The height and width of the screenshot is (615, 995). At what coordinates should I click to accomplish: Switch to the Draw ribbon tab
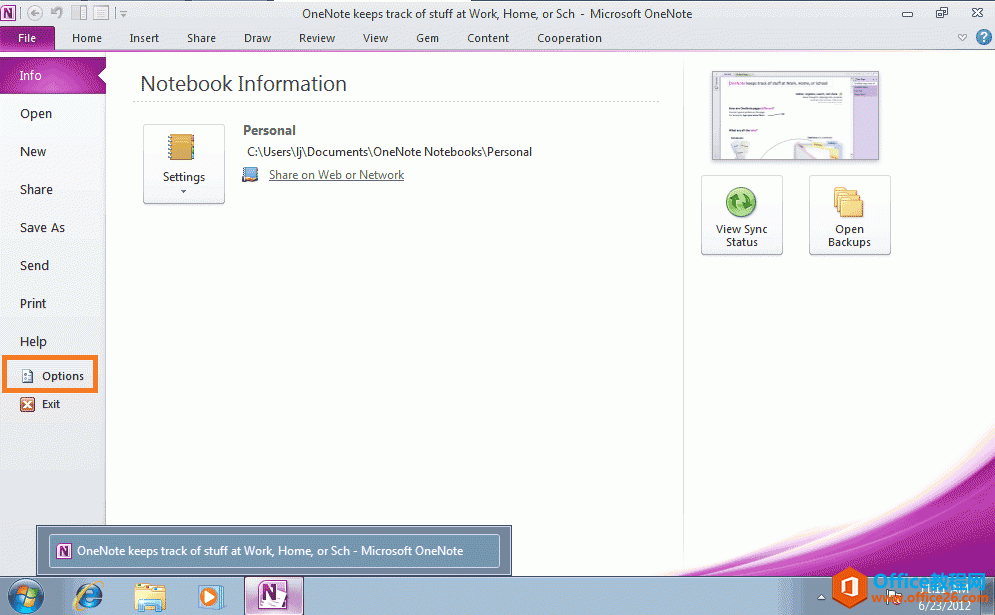[257, 38]
